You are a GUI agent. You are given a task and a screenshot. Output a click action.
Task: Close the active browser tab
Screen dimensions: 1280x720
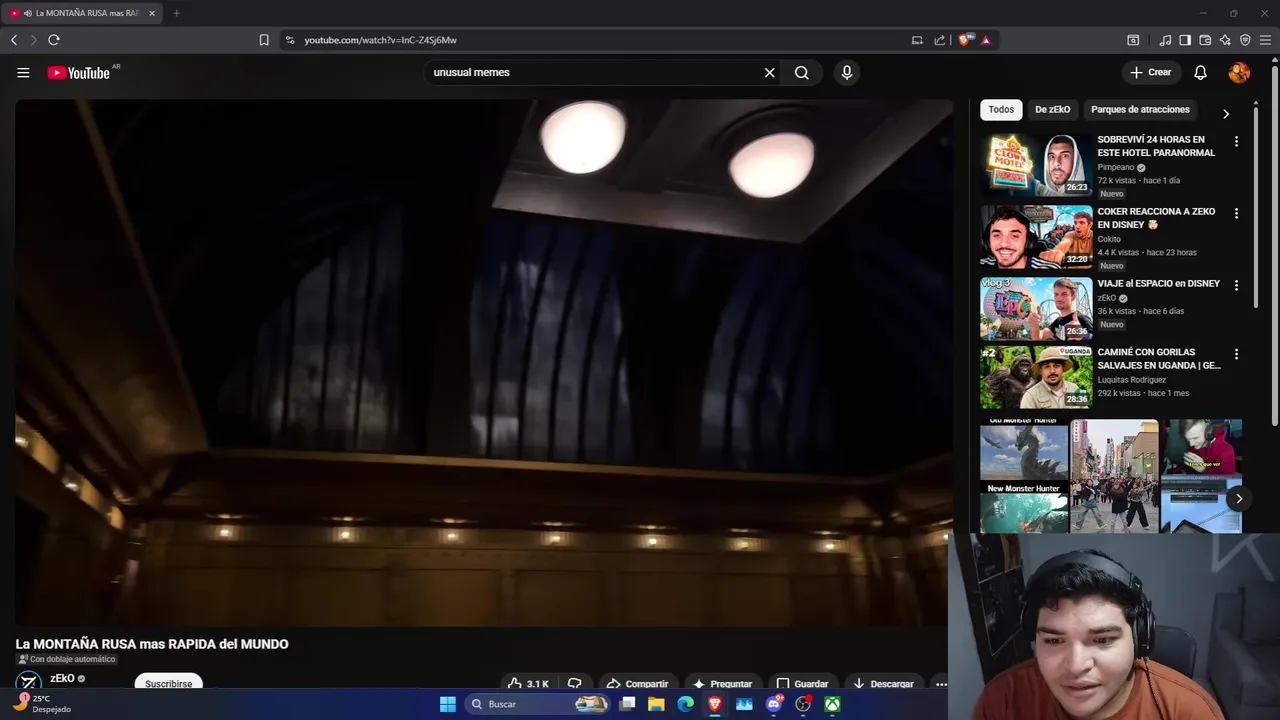pos(152,13)
